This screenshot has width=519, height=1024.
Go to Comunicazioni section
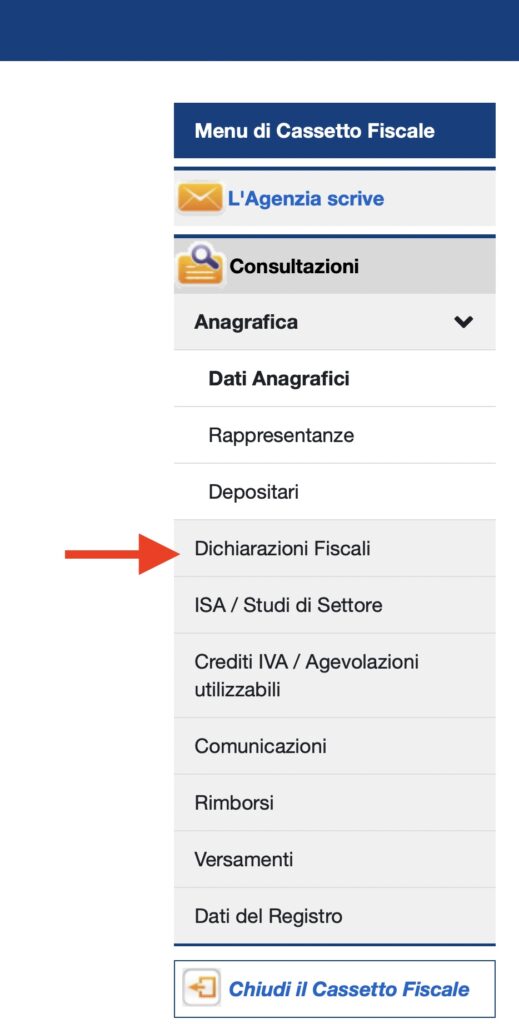(x=335, y=746)
